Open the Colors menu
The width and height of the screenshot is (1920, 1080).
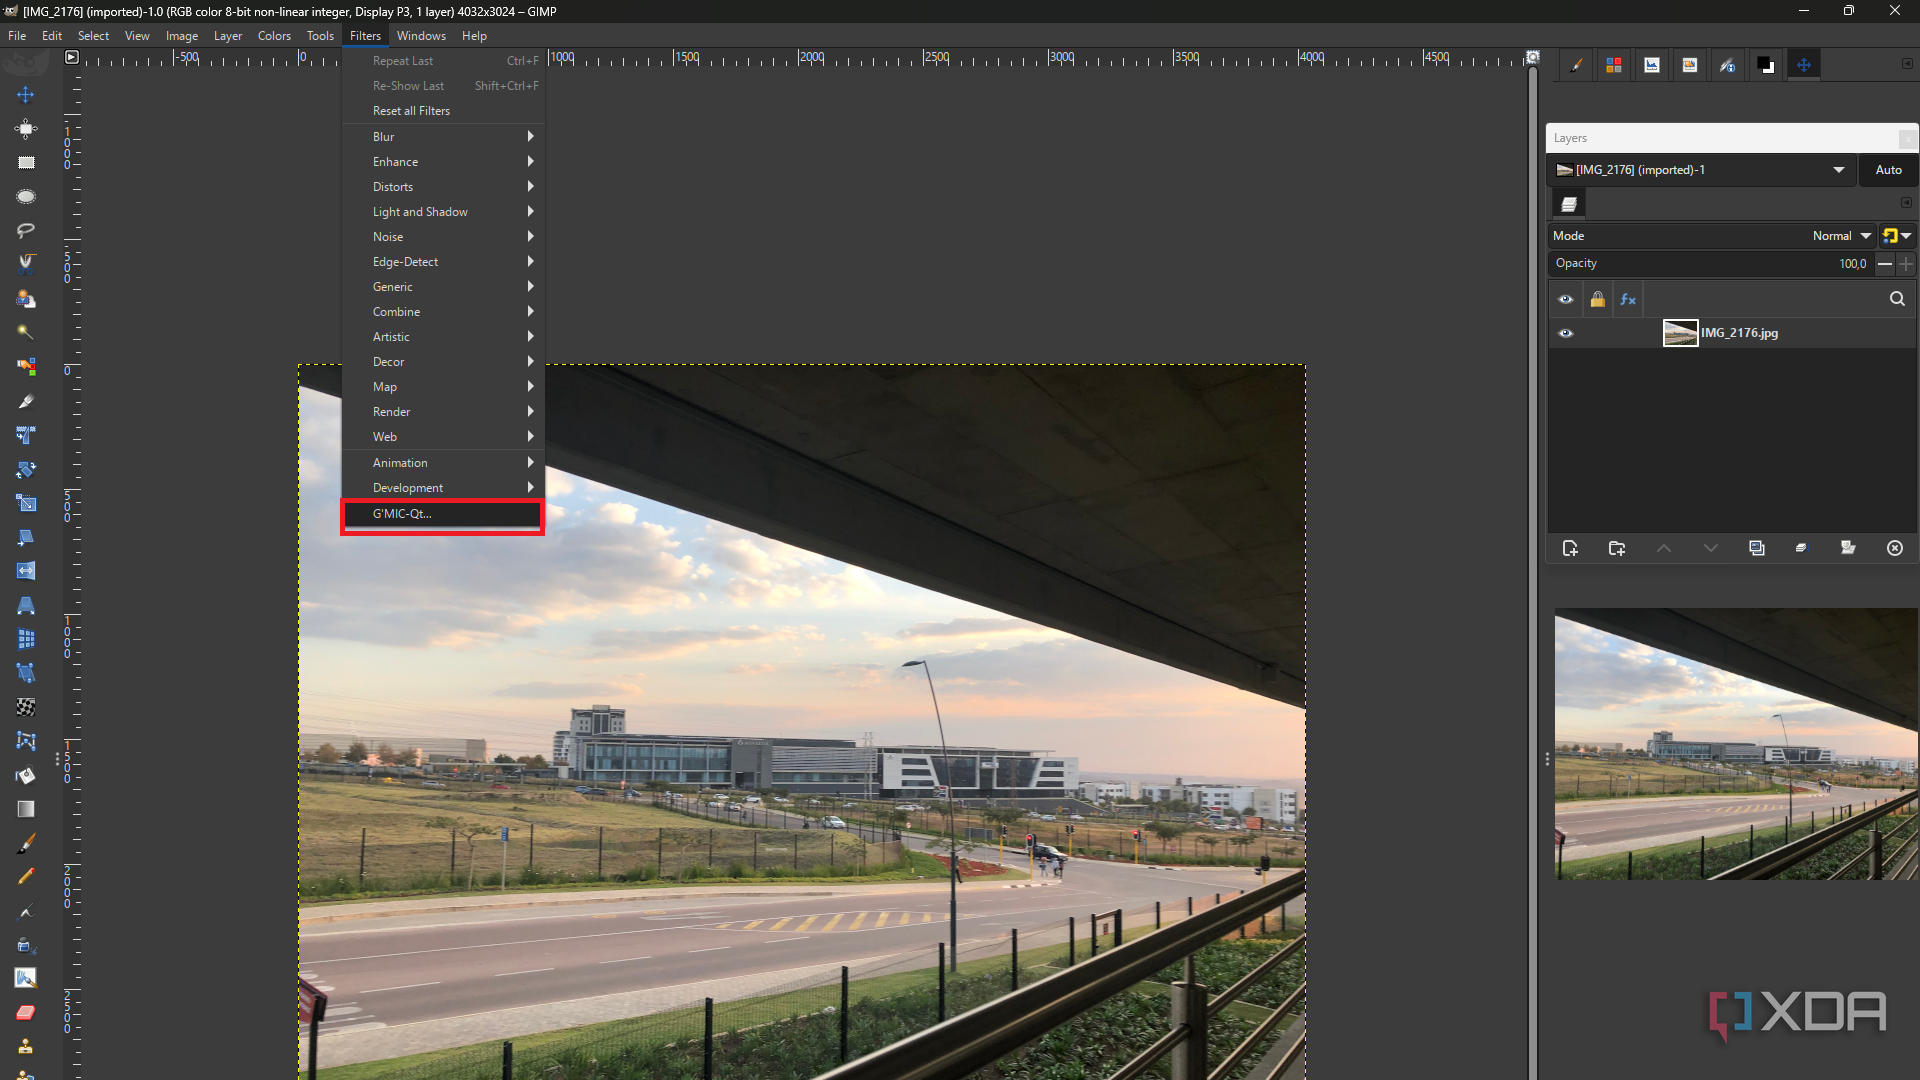pyautogui.click(x=274, y=36)
